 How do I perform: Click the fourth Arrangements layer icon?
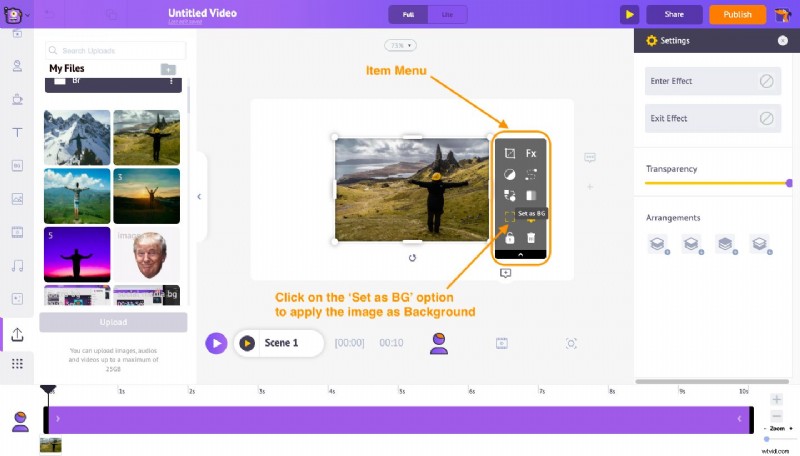coord(760,244)
